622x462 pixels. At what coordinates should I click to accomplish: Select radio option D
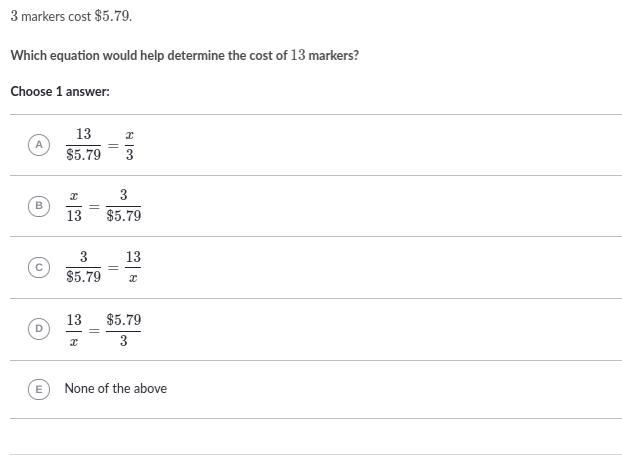click(x=39, y=329)
